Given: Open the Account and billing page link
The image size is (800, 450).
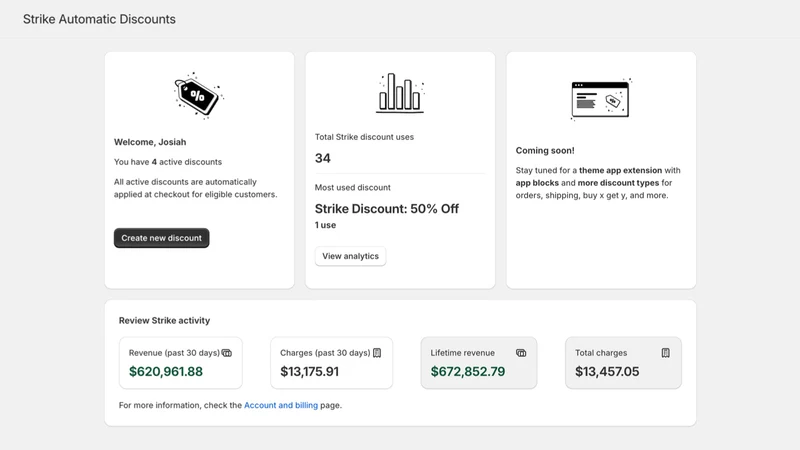Looking at the screenshot, I should [281, 405].
